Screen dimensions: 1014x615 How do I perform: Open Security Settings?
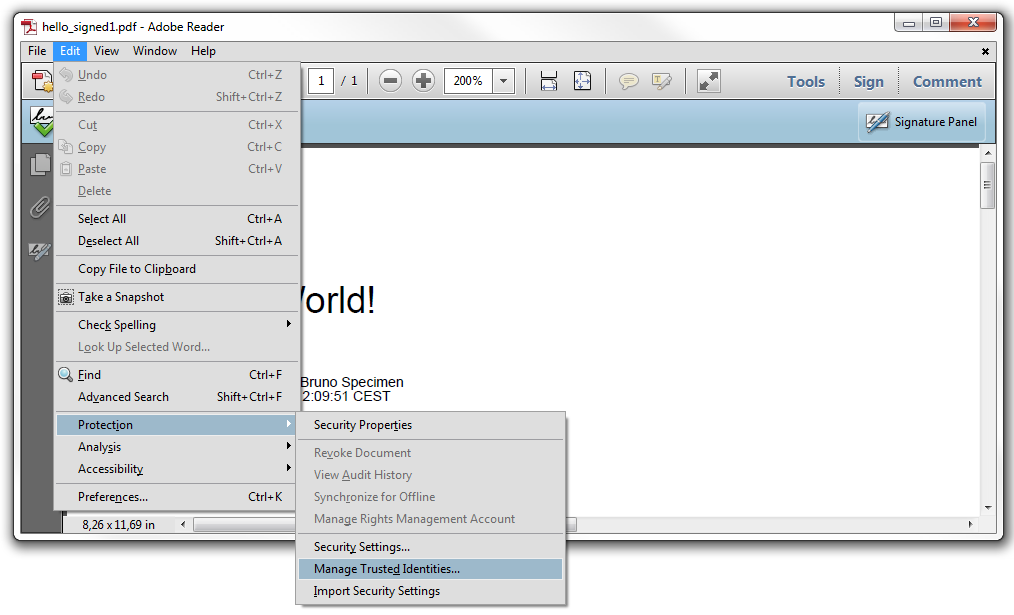(x=430, y=547)
